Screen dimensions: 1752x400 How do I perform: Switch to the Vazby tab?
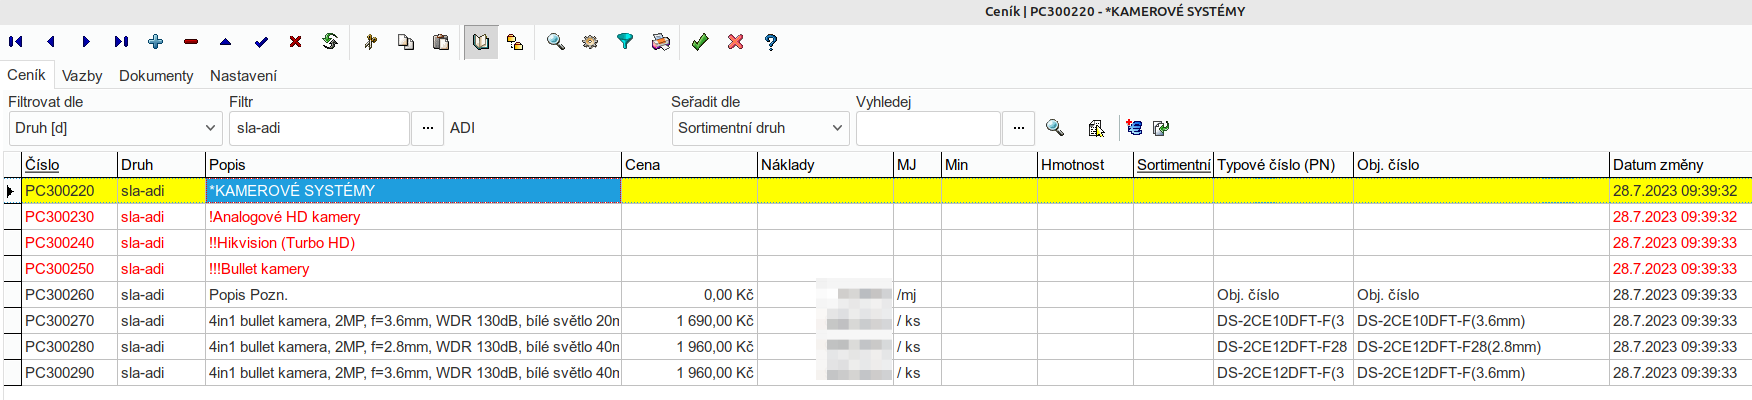pos(82,76)
